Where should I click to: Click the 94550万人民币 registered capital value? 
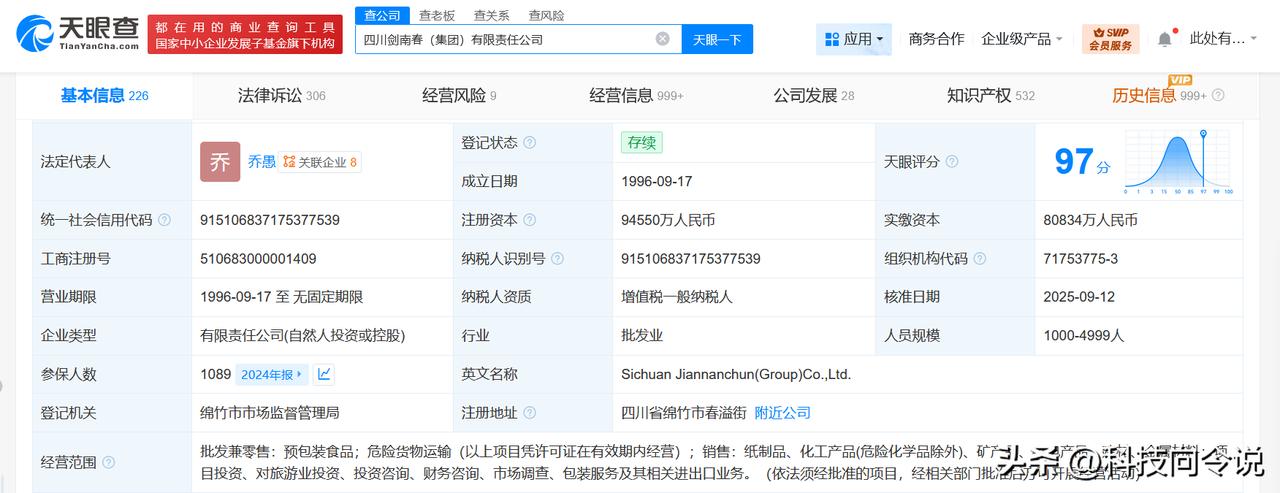(668, 220)
